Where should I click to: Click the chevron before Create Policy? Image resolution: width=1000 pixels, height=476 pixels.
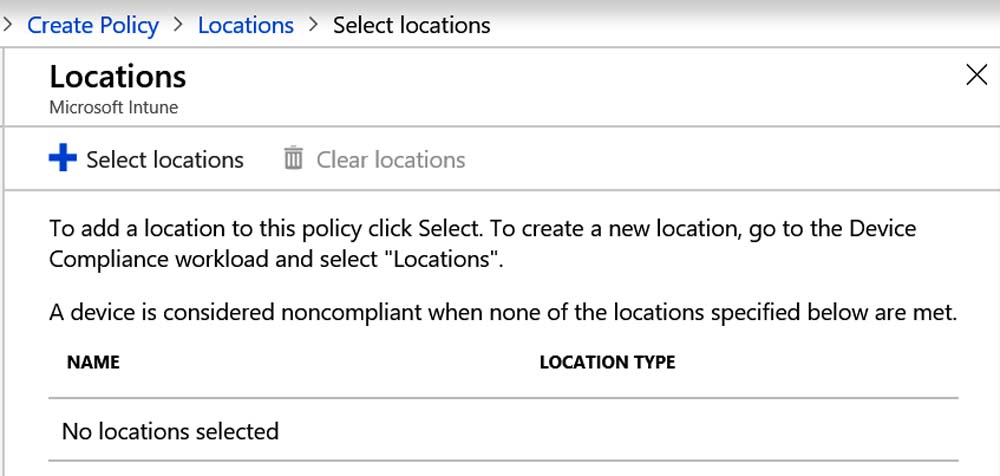point(7,26)
